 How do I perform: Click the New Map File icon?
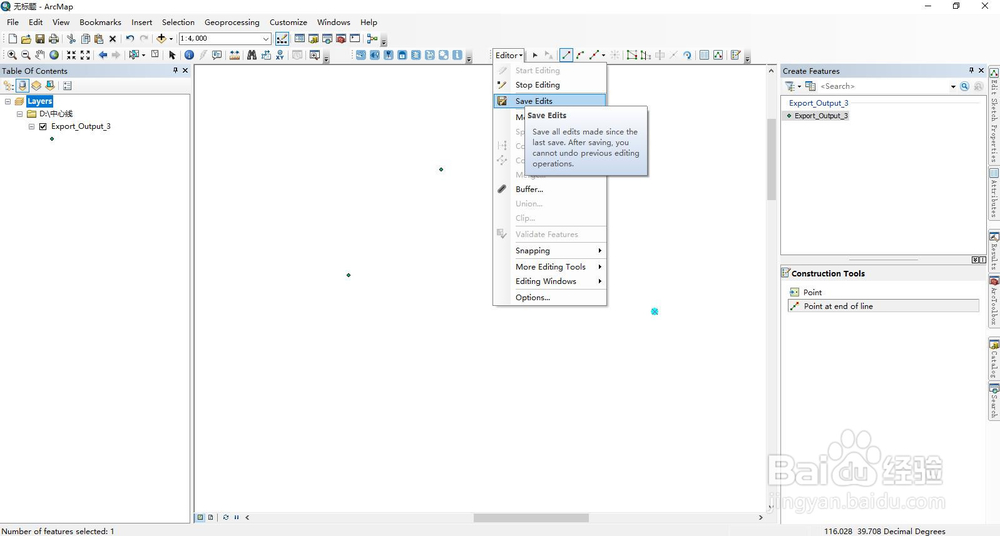pos(13,39)
